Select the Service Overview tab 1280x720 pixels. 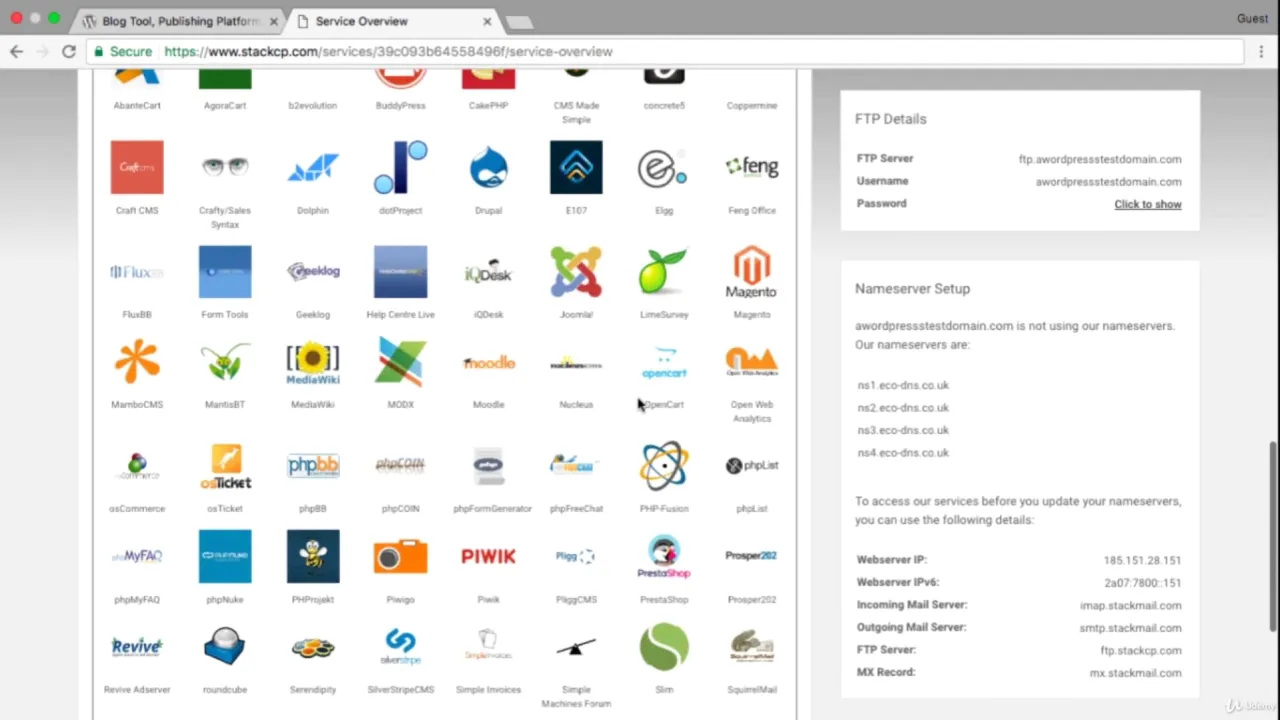pos(392,21)
